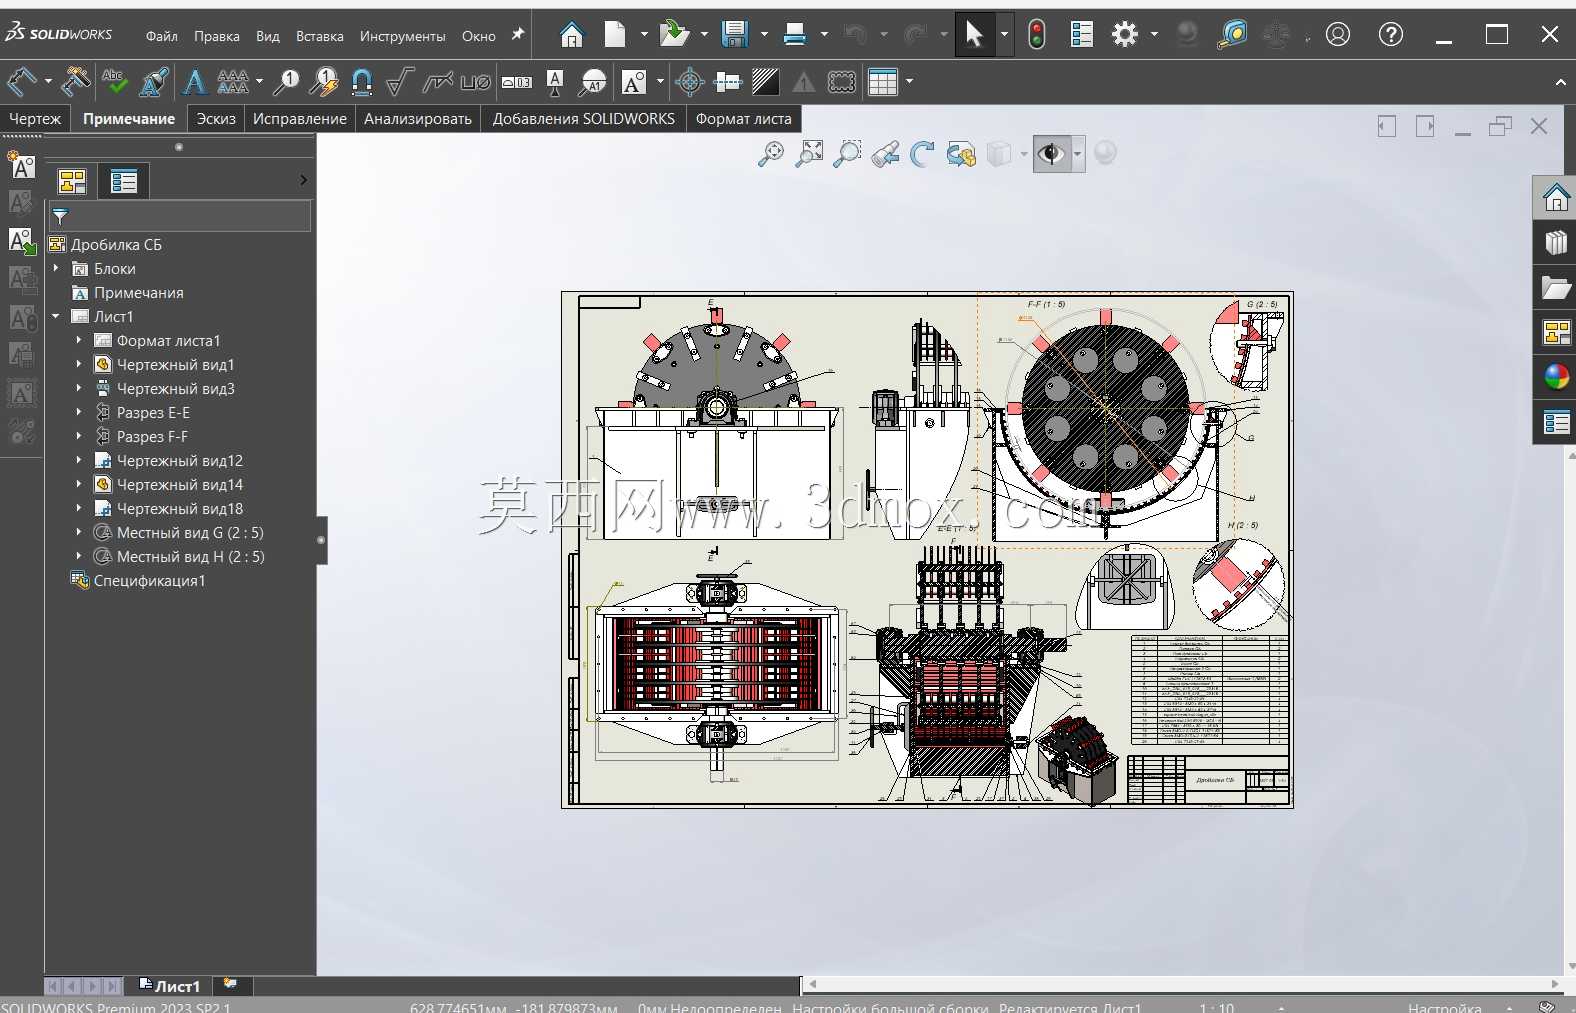Insert a Surface Finish symbol
The height and width of the screenshot is (1013, 1576).
point(399,81)
